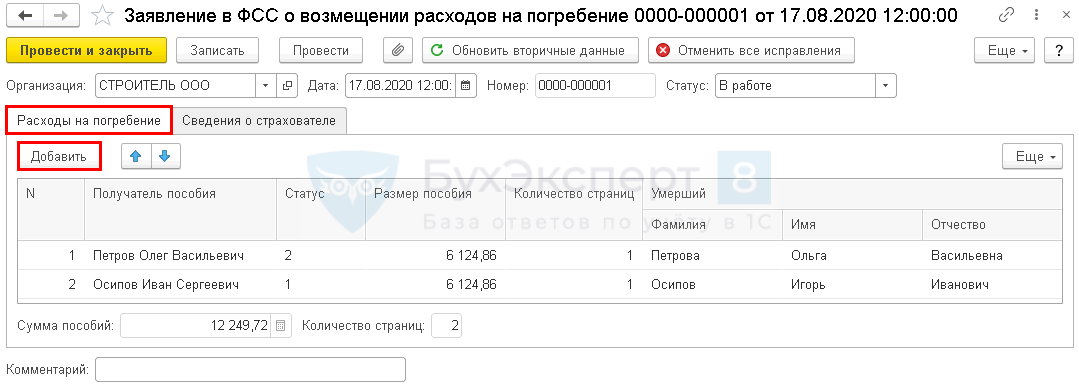Viewport: 1079px width, 385px height.
Task: Click the Сумма пособий value field
Action: 196,326
